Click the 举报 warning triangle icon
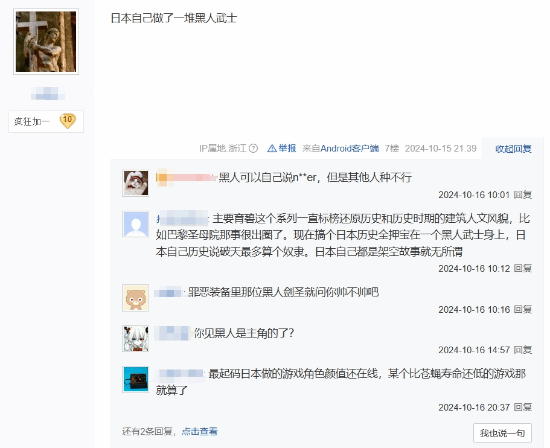The image size is (550, 448). pyautogui.click(x=272, y=148)
